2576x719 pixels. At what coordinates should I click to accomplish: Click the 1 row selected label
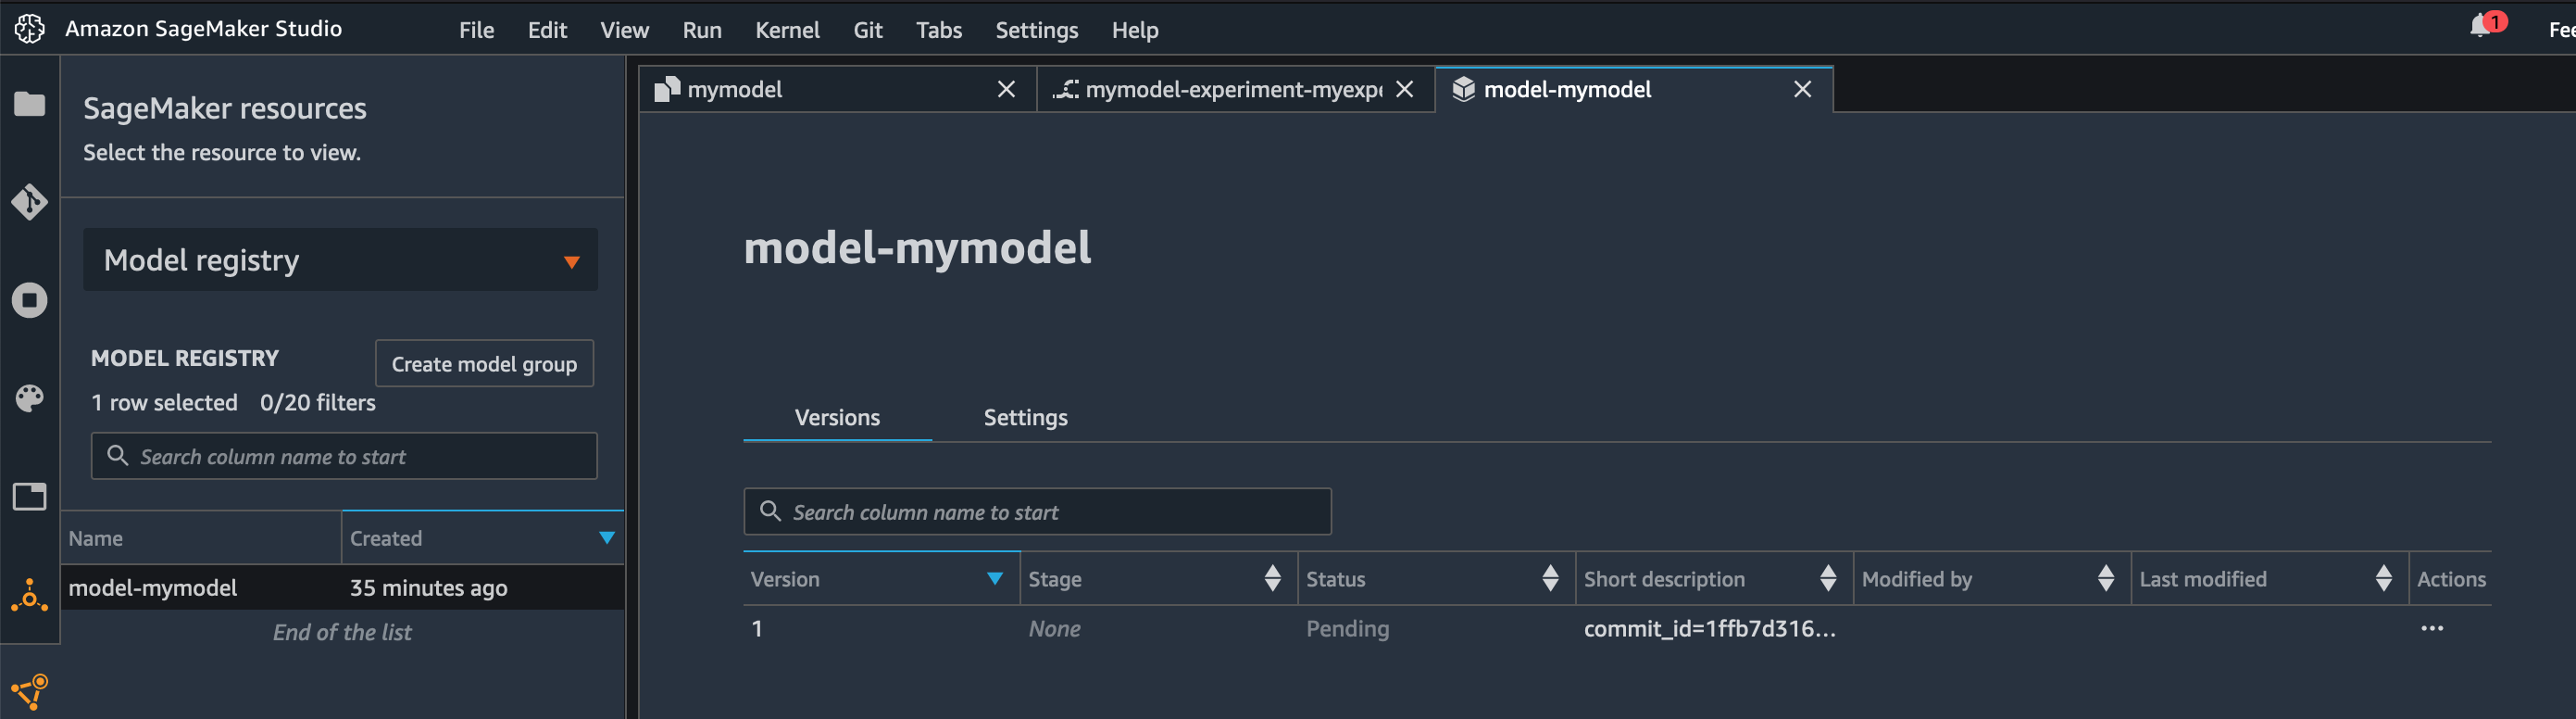coord(164,402)
